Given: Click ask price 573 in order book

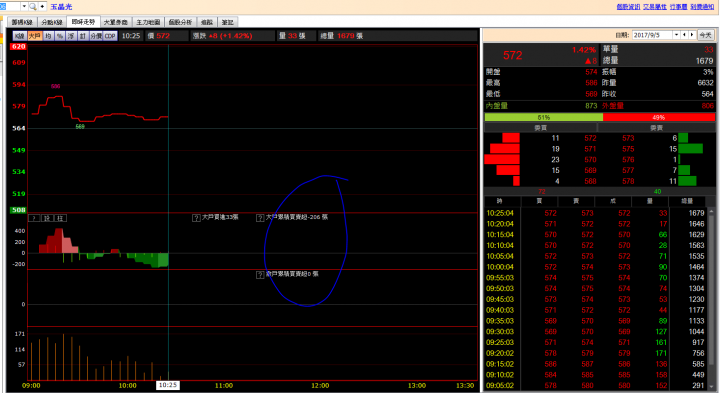Looking at the screenshot, I should coord(628,138).
